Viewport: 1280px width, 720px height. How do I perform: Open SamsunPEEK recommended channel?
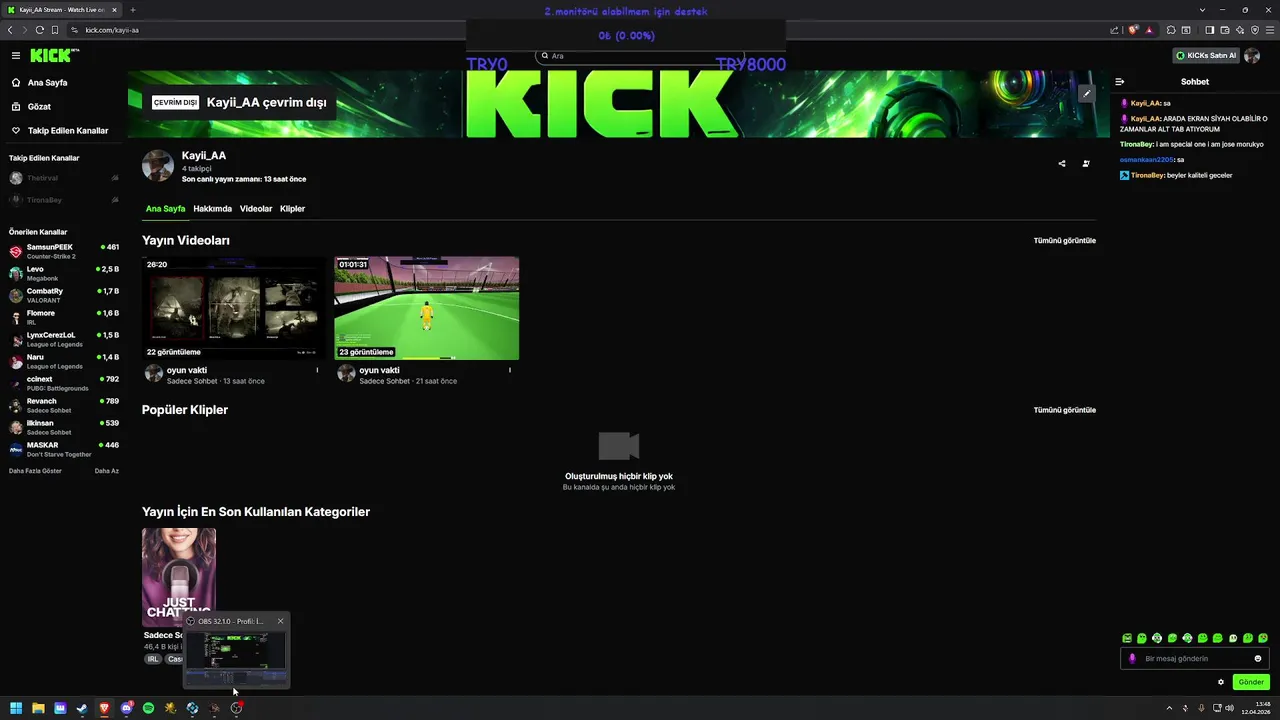[x=64, y=251]
